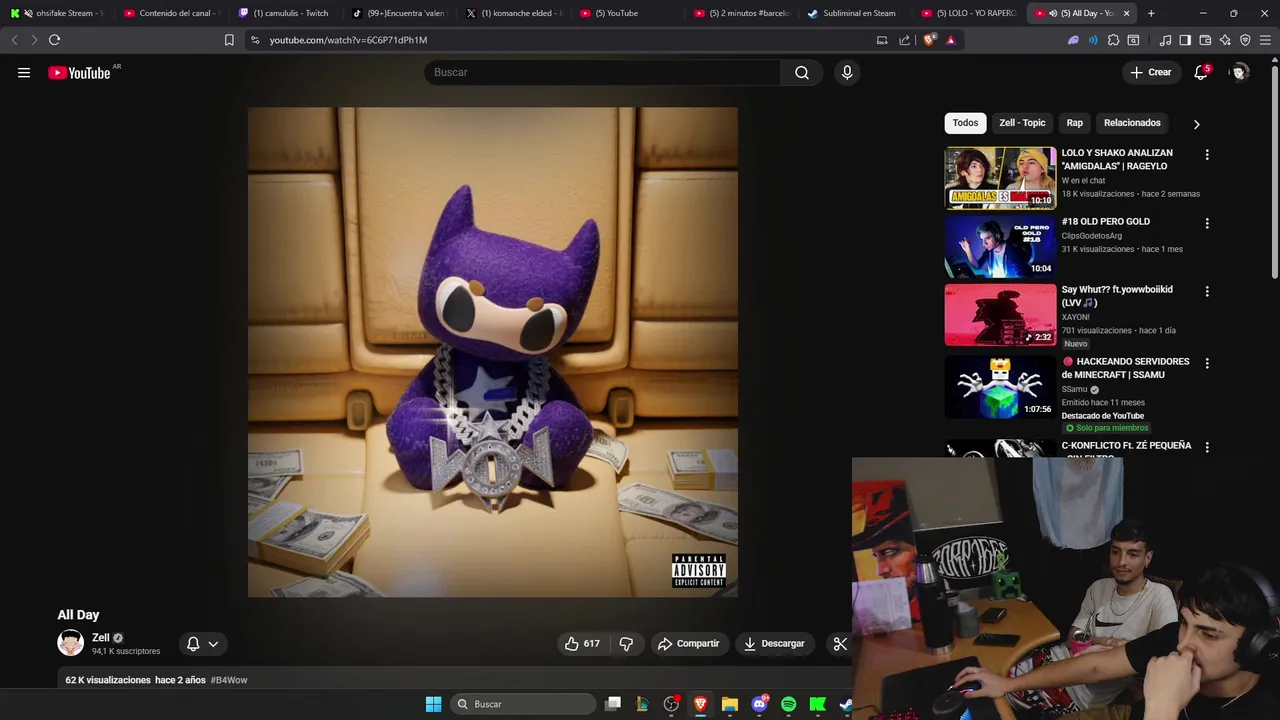Open Task View in the taskbar

[x=613, y=704]
